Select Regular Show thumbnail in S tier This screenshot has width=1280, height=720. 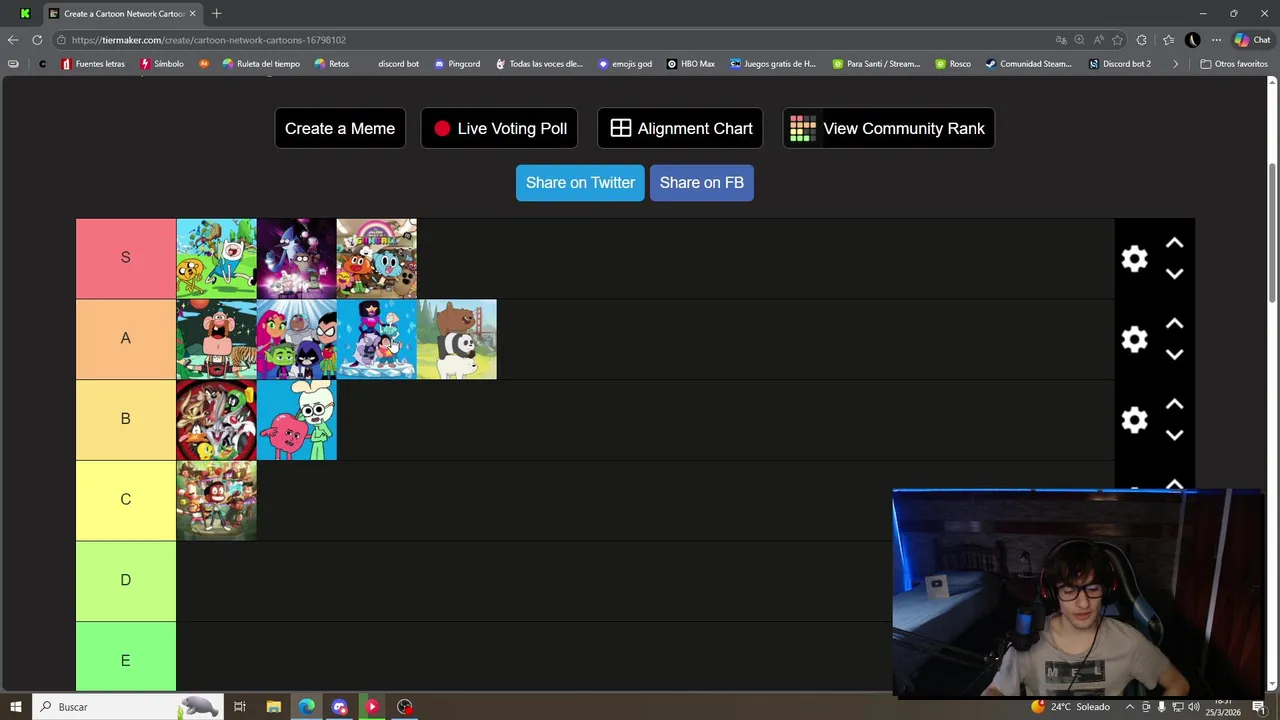[296, 259]
